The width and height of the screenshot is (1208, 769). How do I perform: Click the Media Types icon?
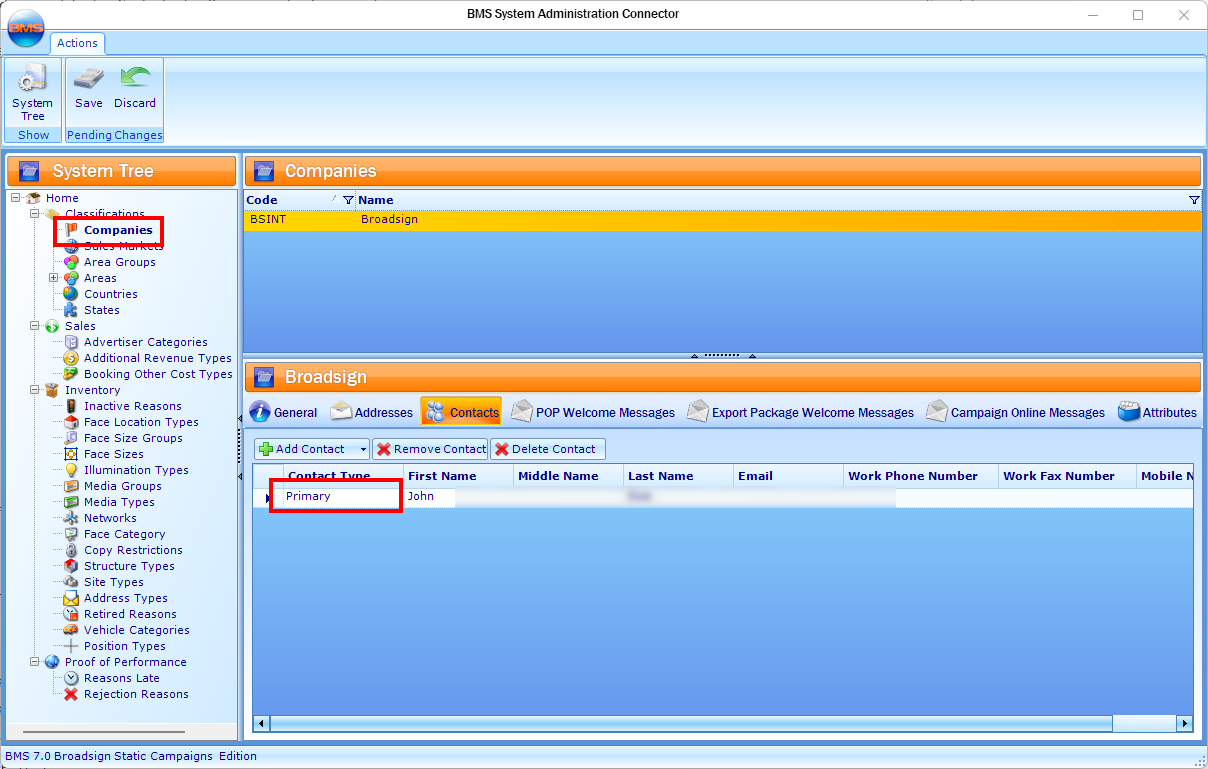click(71, 502)
